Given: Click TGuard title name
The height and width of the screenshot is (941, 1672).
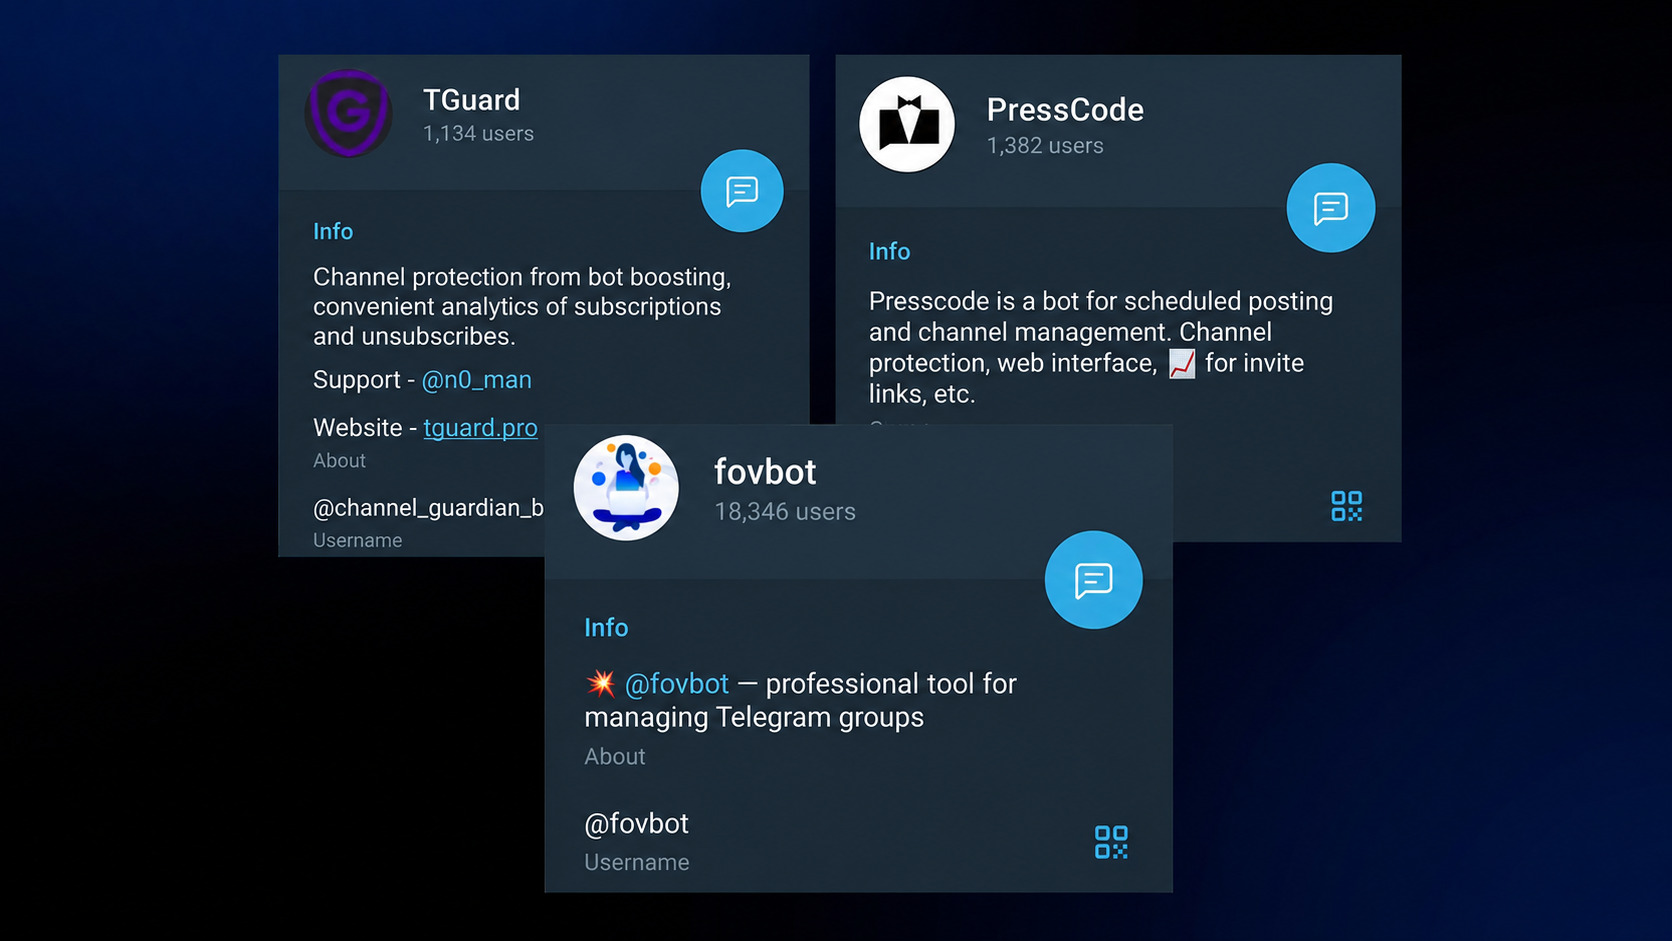Looking at the screenshot, I should point(472,100).
